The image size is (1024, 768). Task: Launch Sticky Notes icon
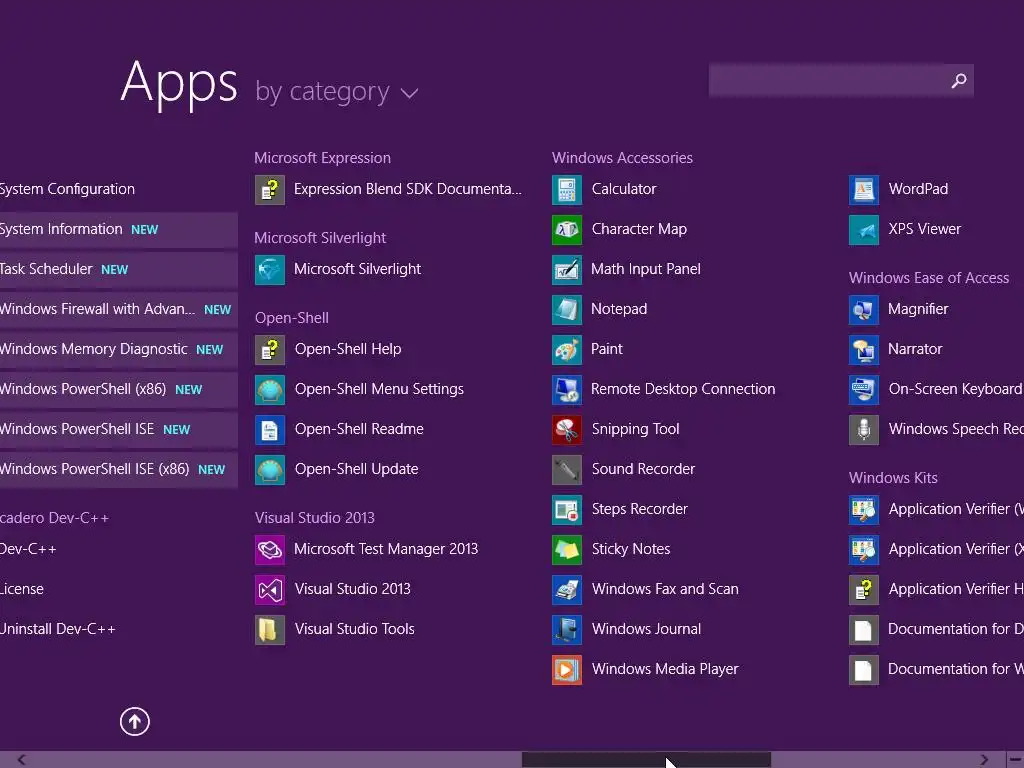[x=566, y=550]
